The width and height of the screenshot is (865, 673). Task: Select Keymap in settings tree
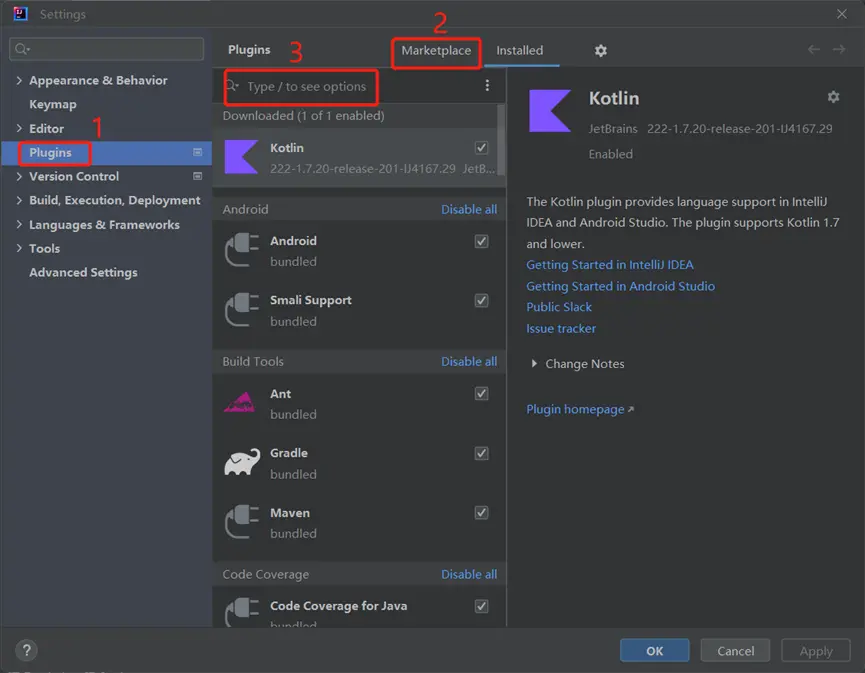coord(53,104)
